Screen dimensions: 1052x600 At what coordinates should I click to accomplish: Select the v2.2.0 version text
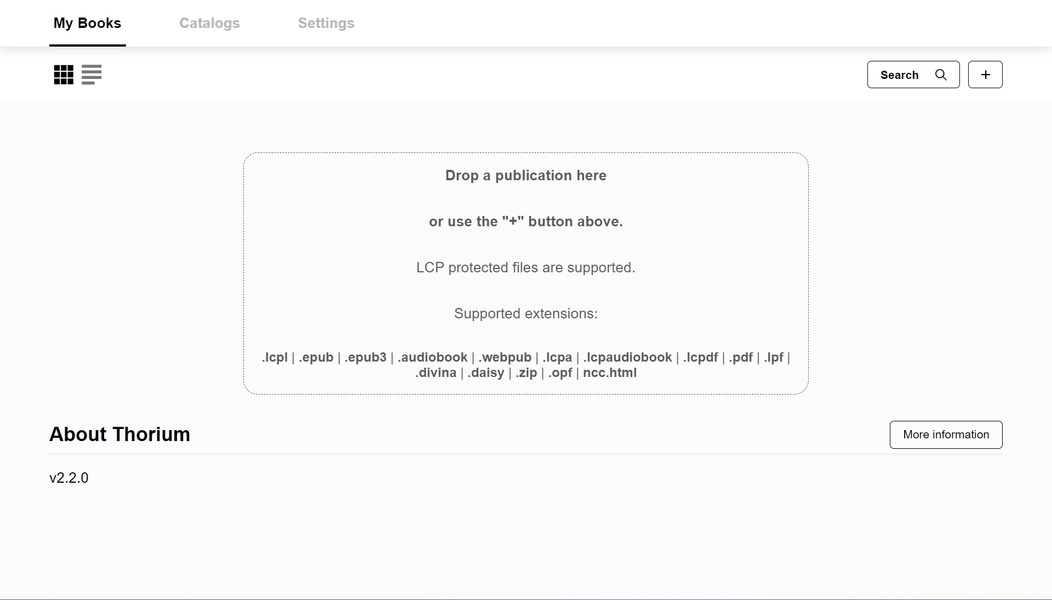point(69,478)
